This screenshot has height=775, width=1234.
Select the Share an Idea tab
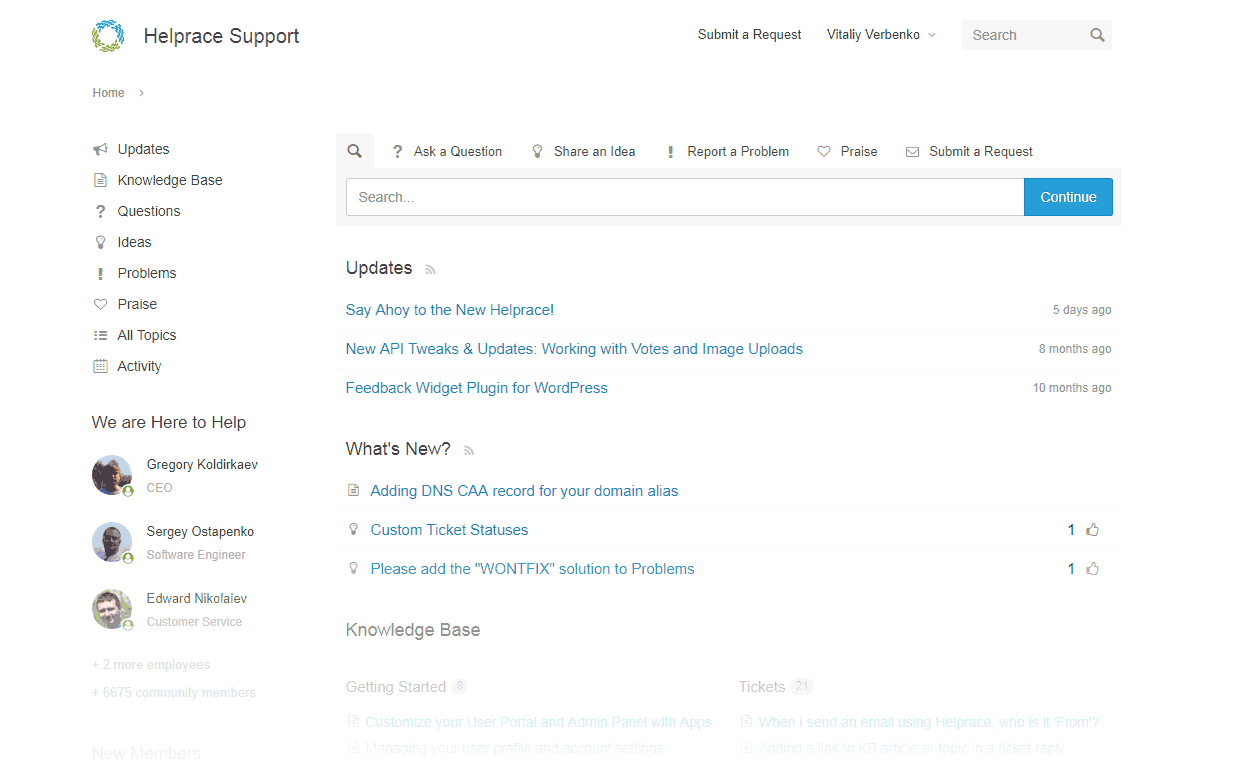[x=583, y=152]
